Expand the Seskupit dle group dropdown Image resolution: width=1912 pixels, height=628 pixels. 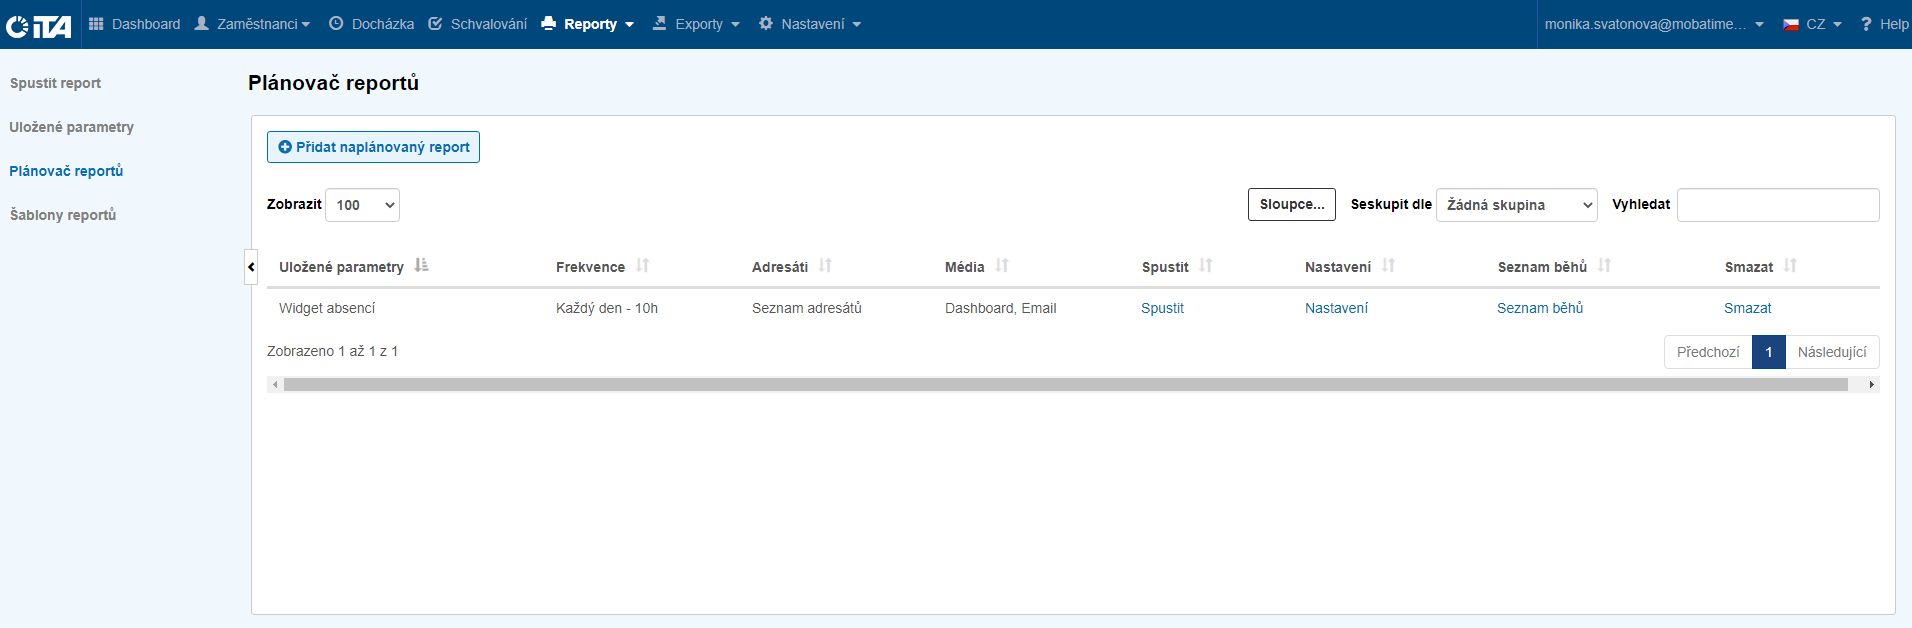pos(1516,205)
